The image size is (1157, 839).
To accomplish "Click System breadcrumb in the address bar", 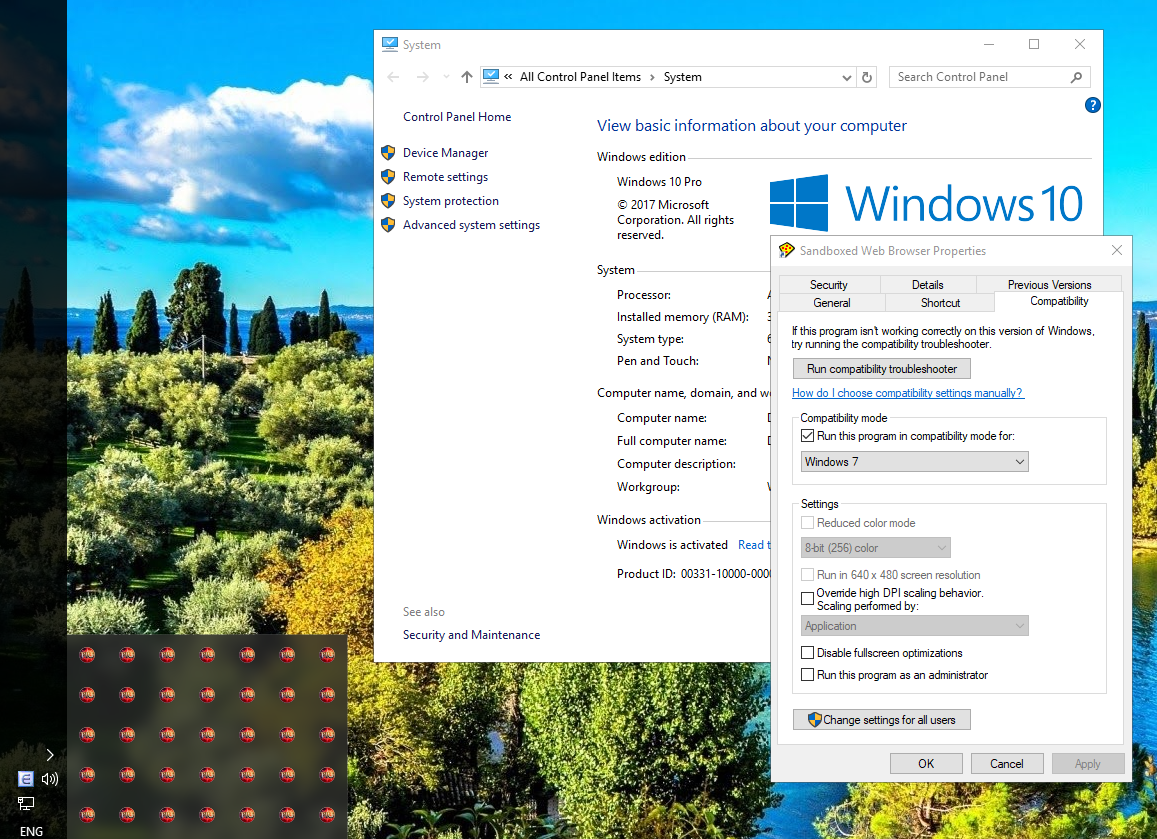I will click(683, 77).
